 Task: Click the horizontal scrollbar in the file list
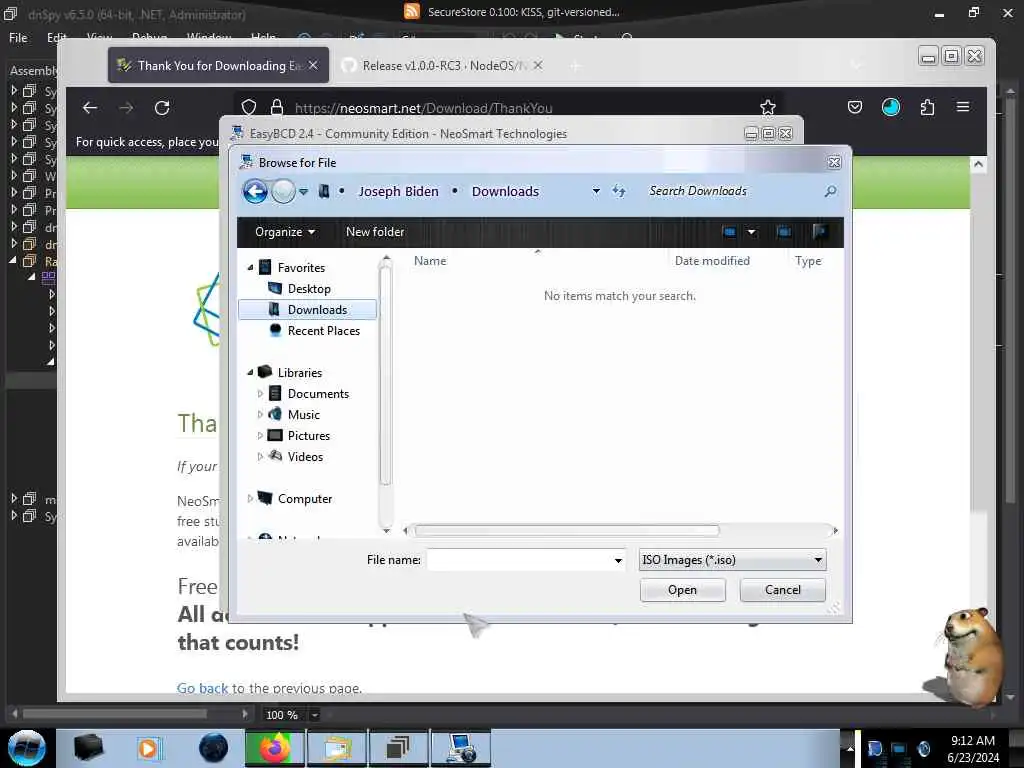pyautogui.click(x=566, y=530)
